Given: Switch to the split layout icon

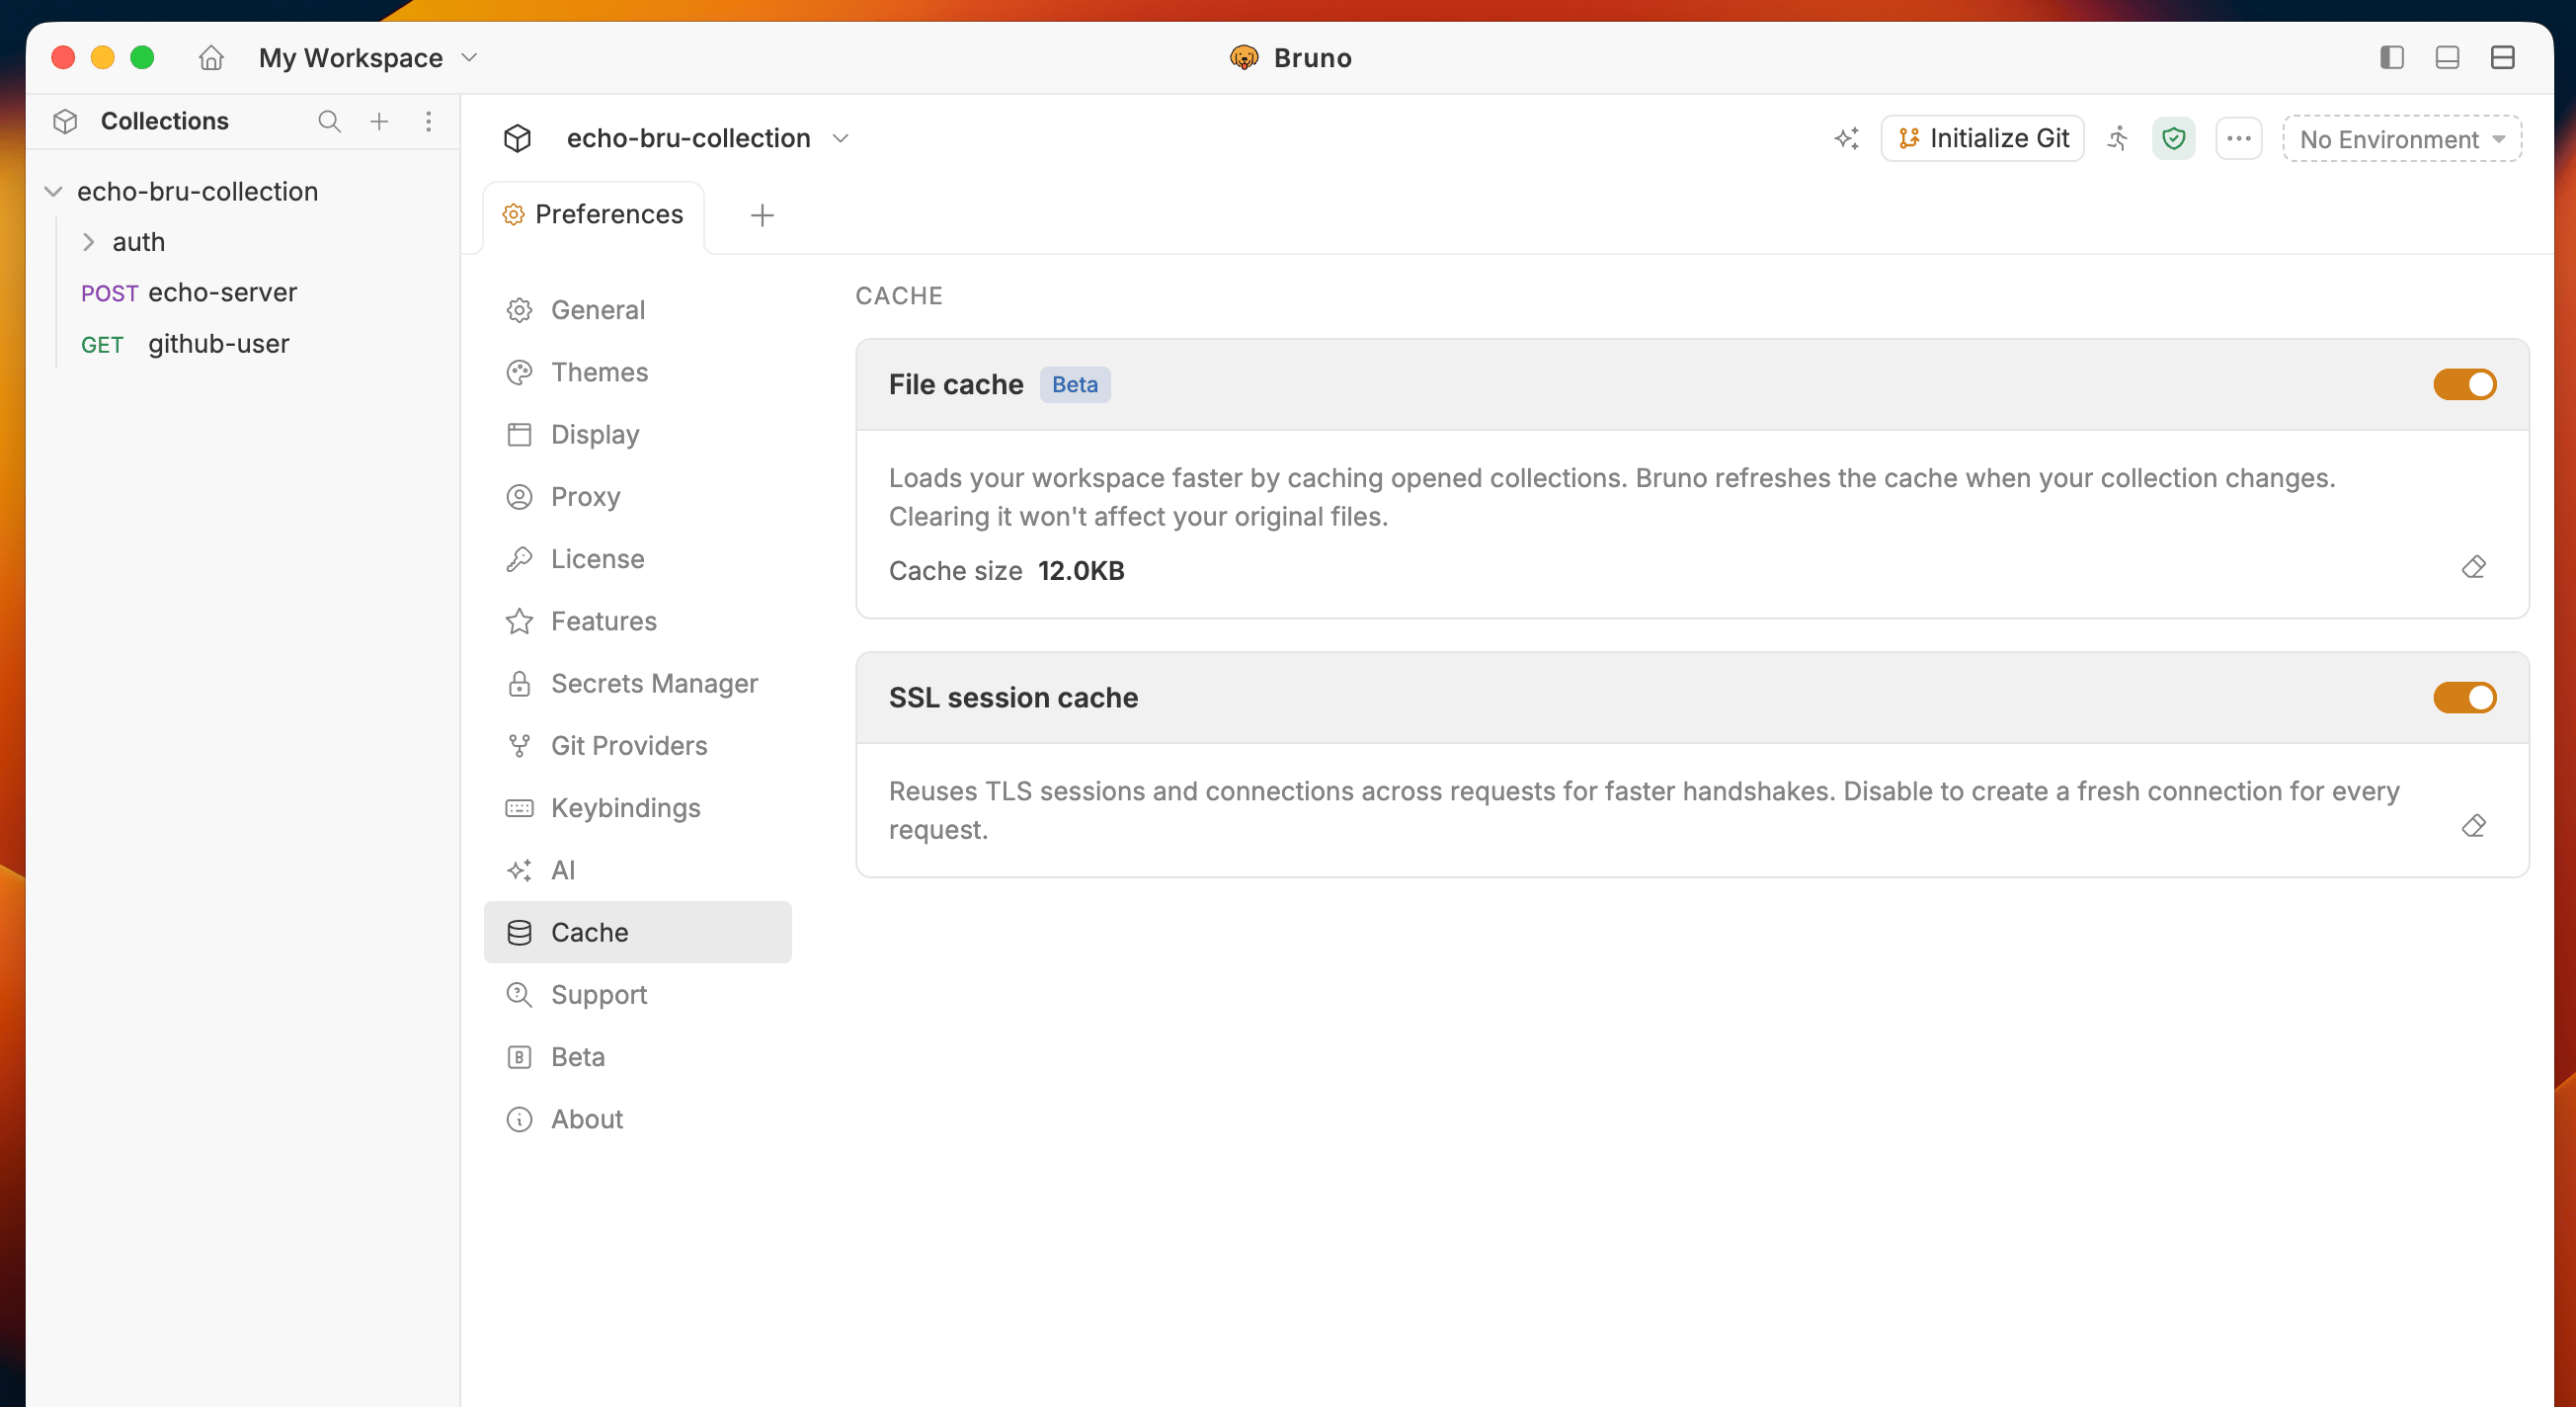Looking at the screenshot, I should click(2502, 58).
